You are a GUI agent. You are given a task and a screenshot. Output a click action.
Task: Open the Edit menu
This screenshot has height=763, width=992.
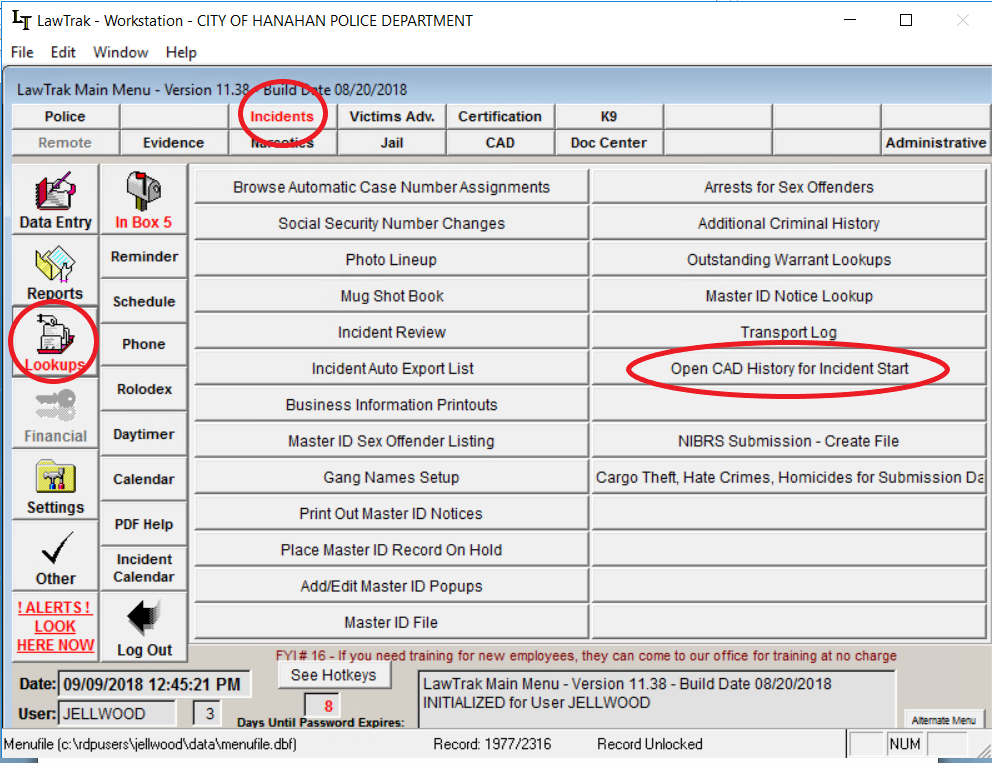click(x=63, y=53)
